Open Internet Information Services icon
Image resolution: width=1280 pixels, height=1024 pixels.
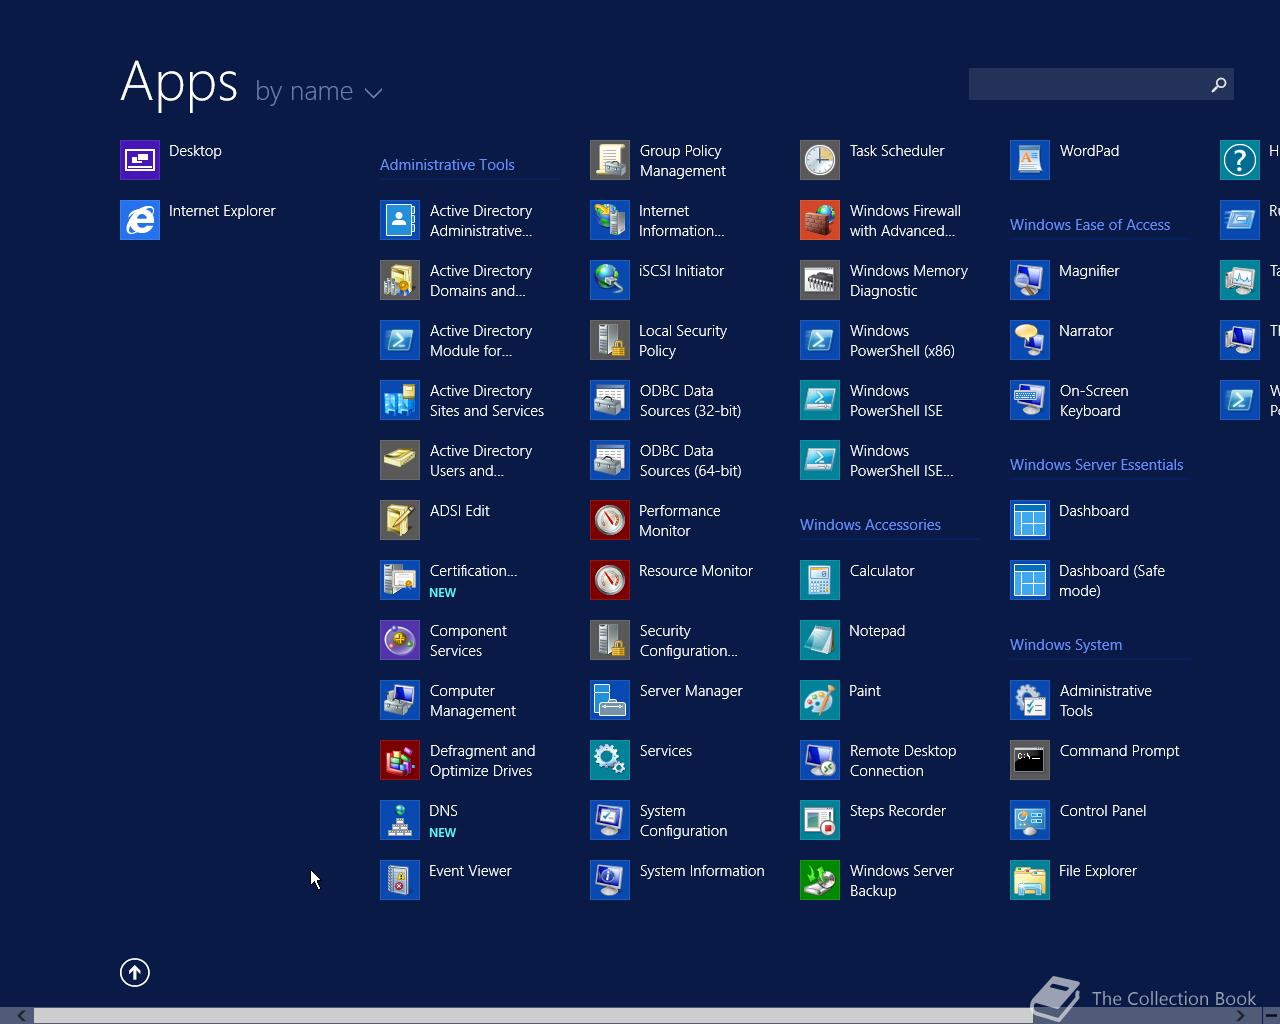(610, 220)
